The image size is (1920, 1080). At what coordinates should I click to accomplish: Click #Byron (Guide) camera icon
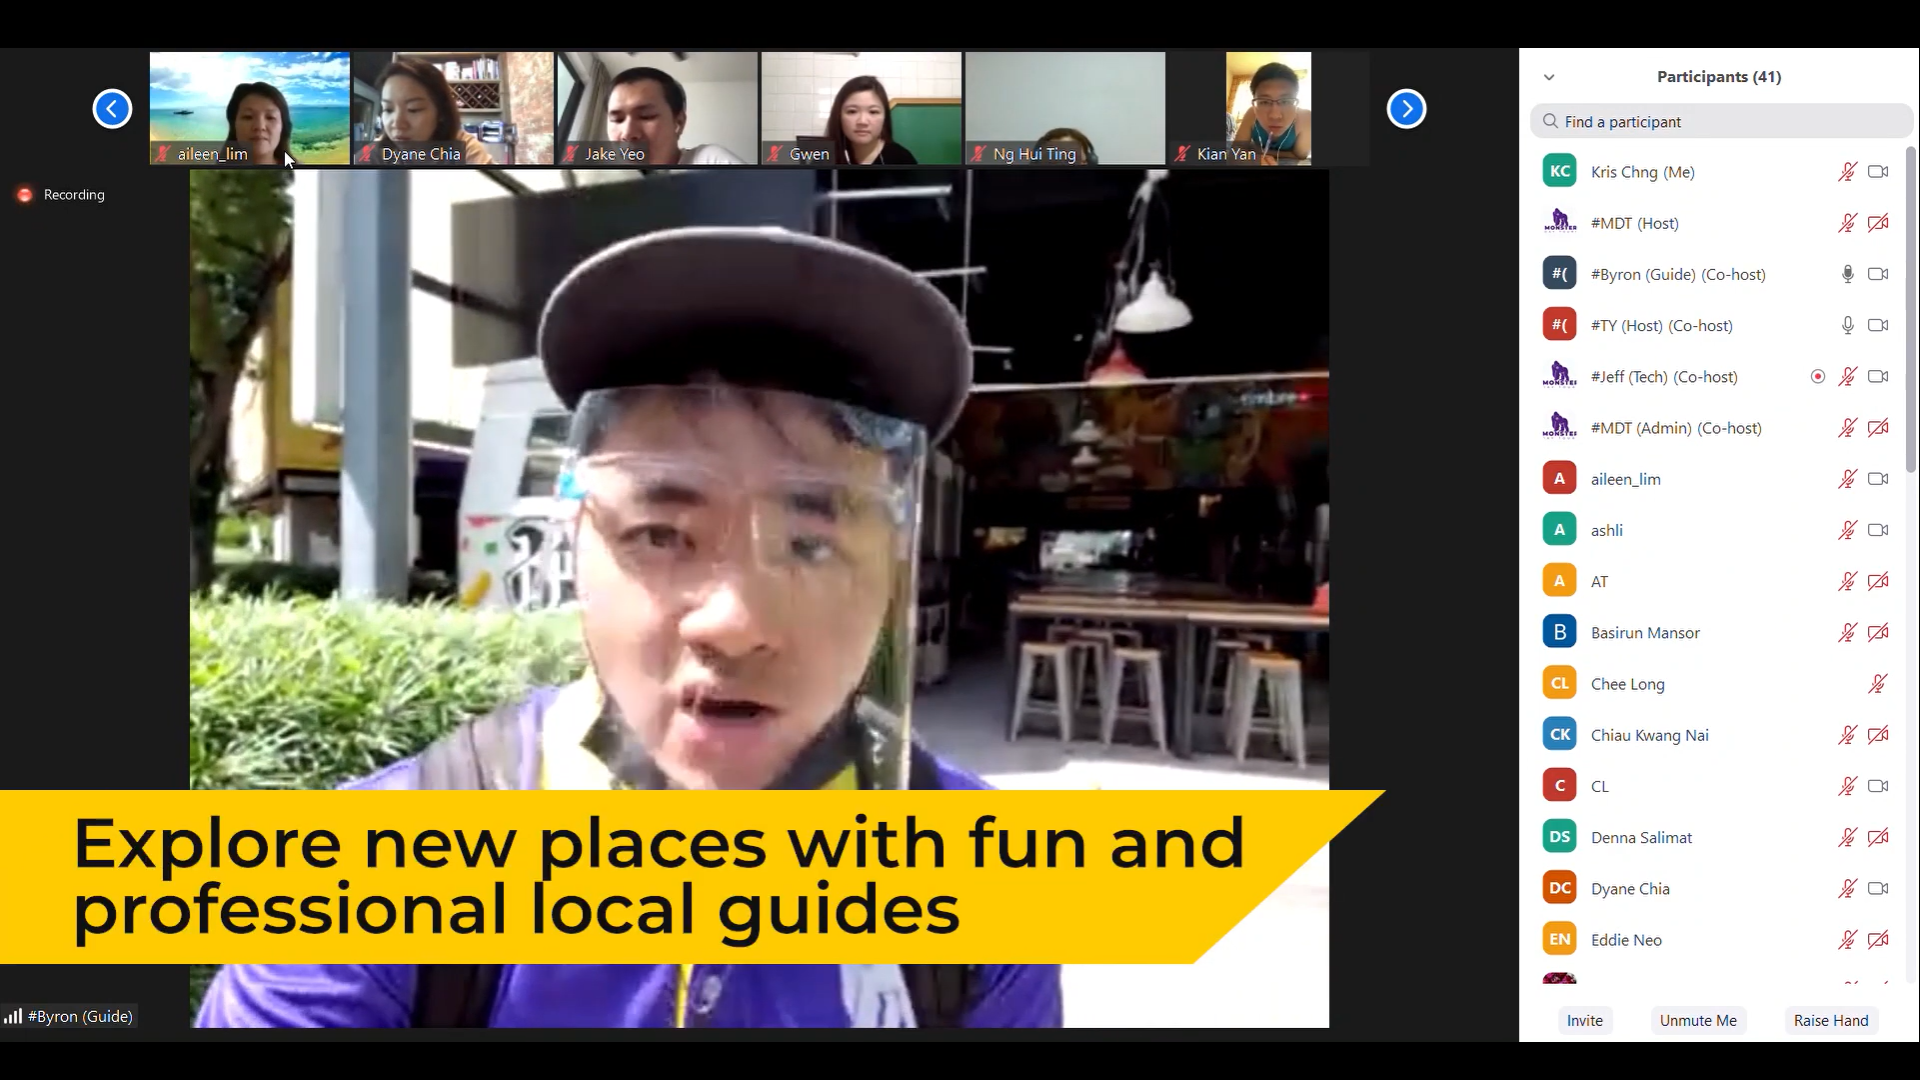pos(1878,274)
